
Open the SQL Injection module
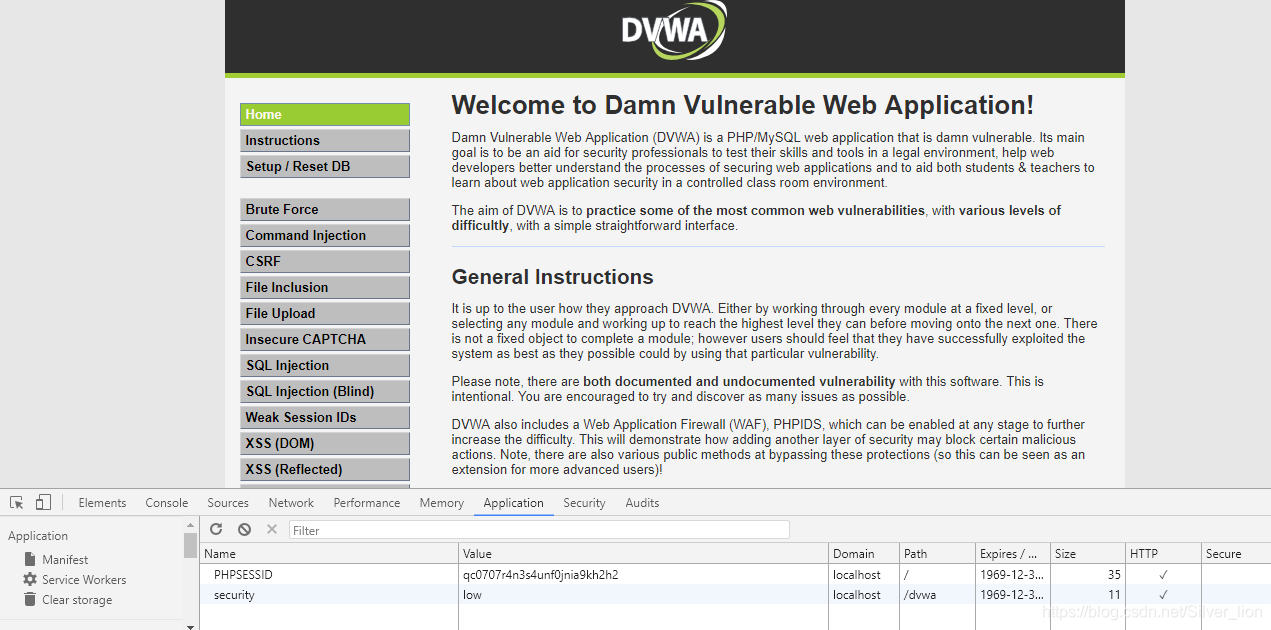click(x=325, y=365)
